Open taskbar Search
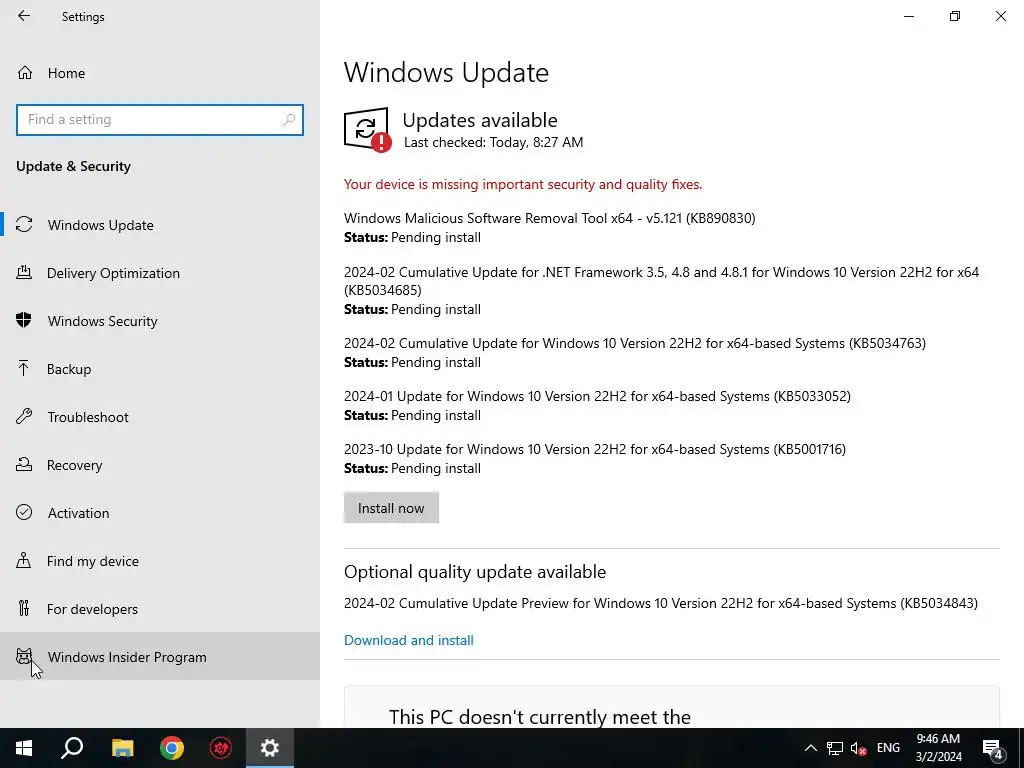 pyautogui.click(x=72, y=748)
